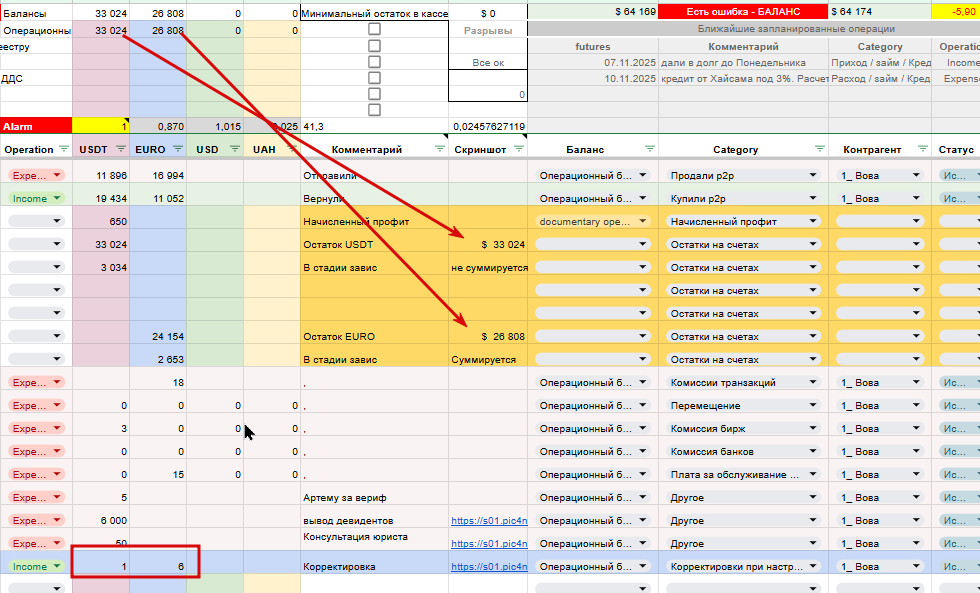Select the 10.11.2025 date cell
This screenshot has height=593, width=980.
[x=593, y=79]
